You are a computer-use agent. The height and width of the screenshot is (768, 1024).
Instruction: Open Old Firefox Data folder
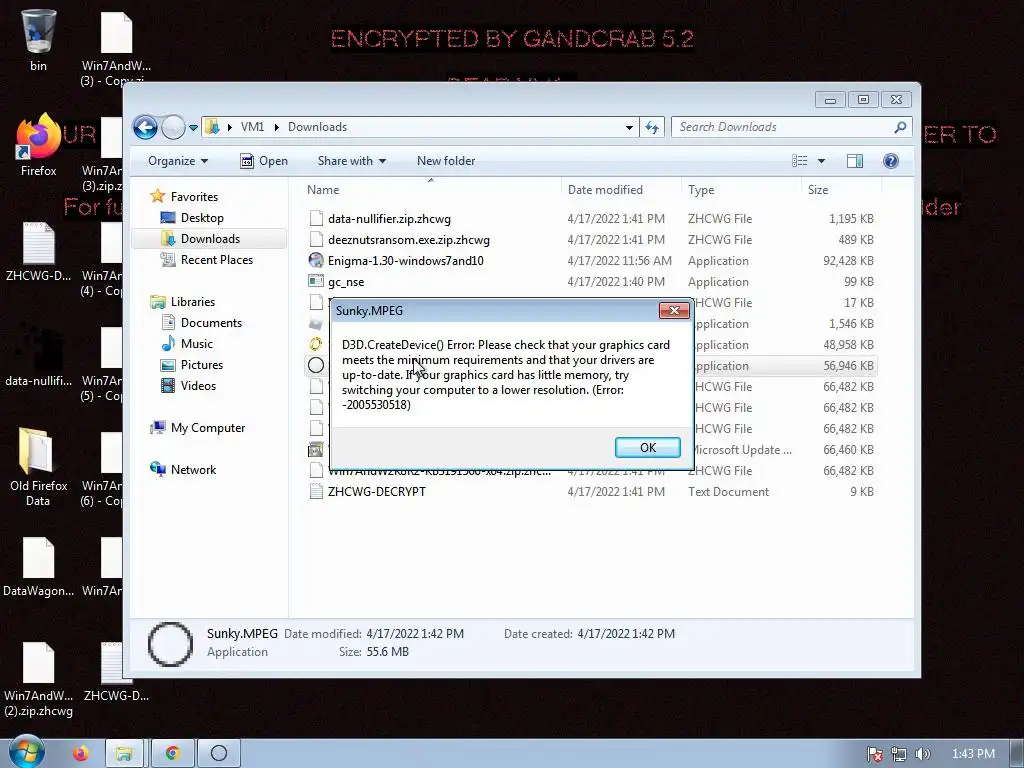(x=38, y=467)
